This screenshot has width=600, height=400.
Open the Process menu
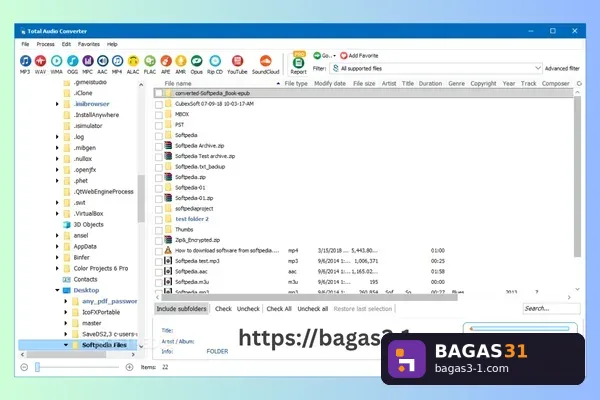(x=46, y=44)
